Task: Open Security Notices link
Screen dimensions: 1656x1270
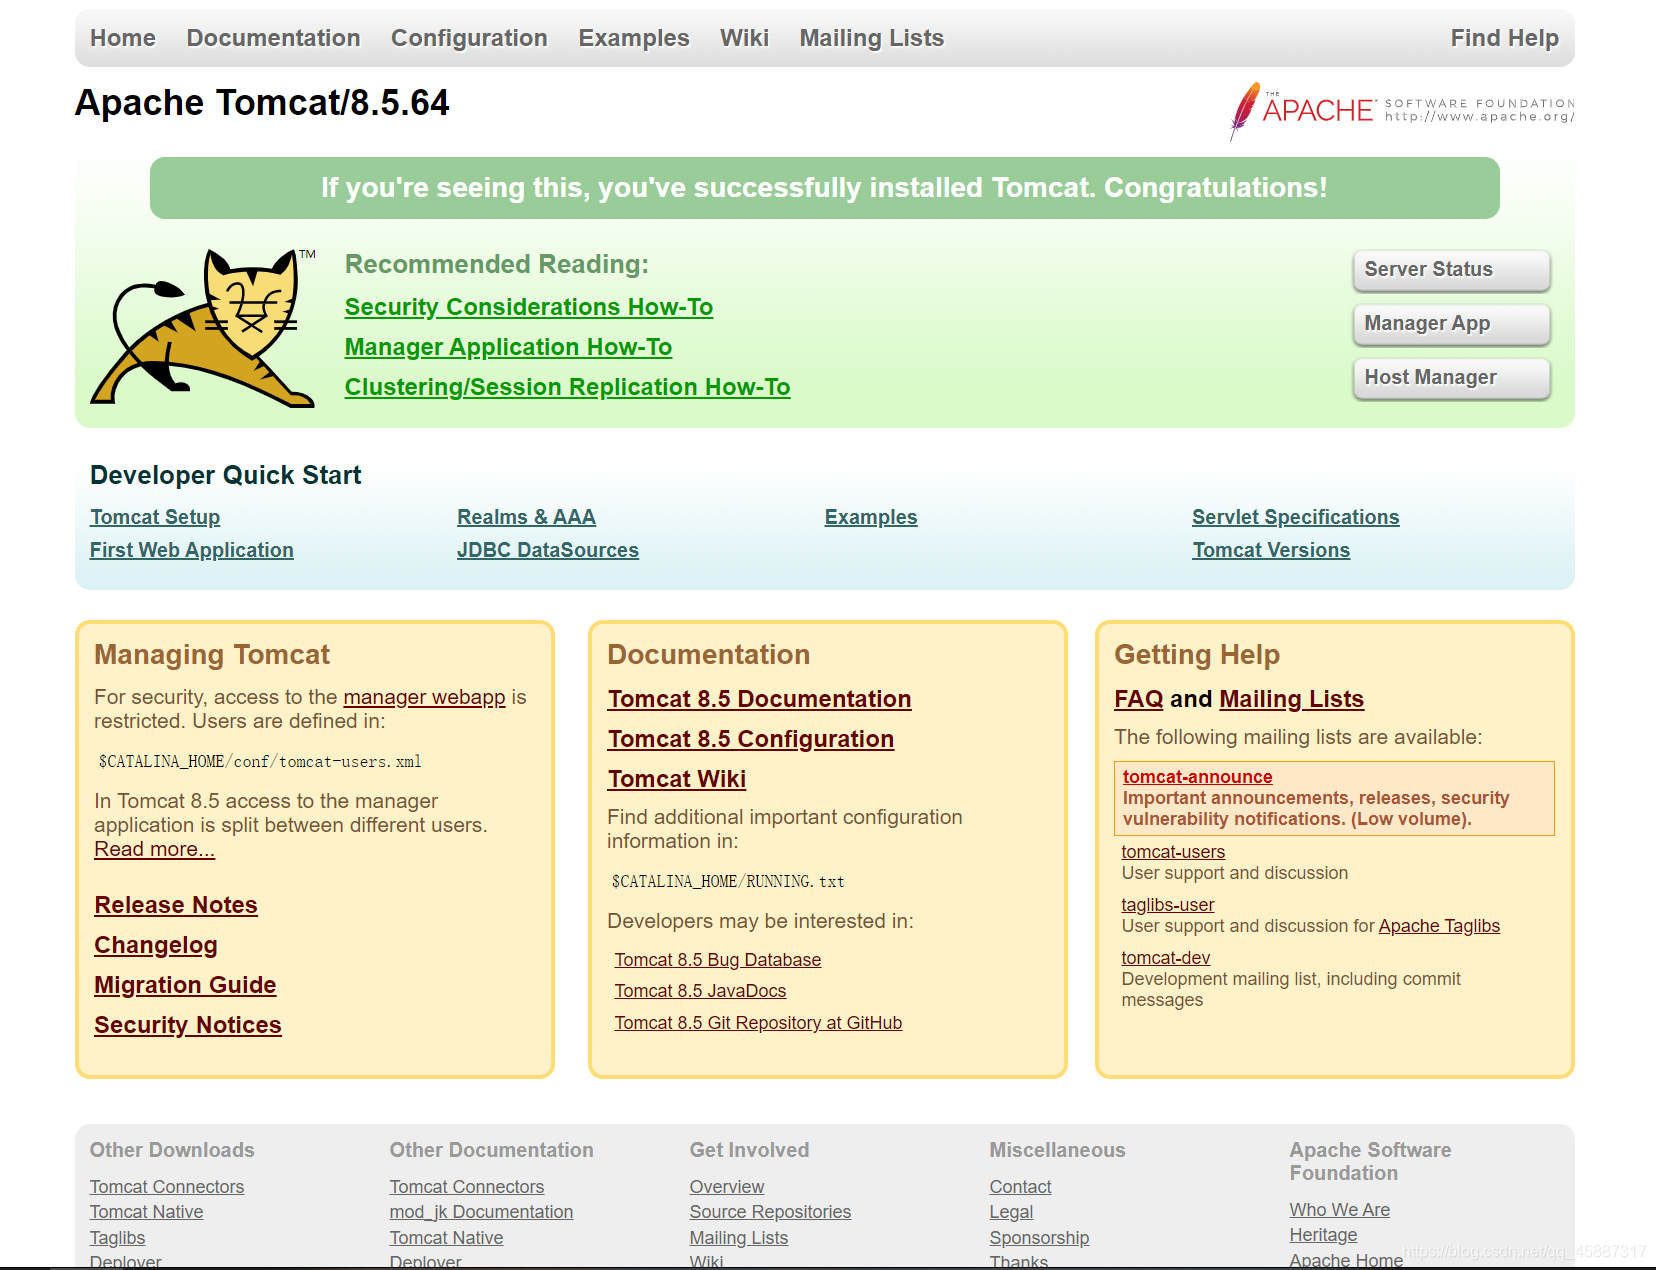Action: pos(188,1025)
